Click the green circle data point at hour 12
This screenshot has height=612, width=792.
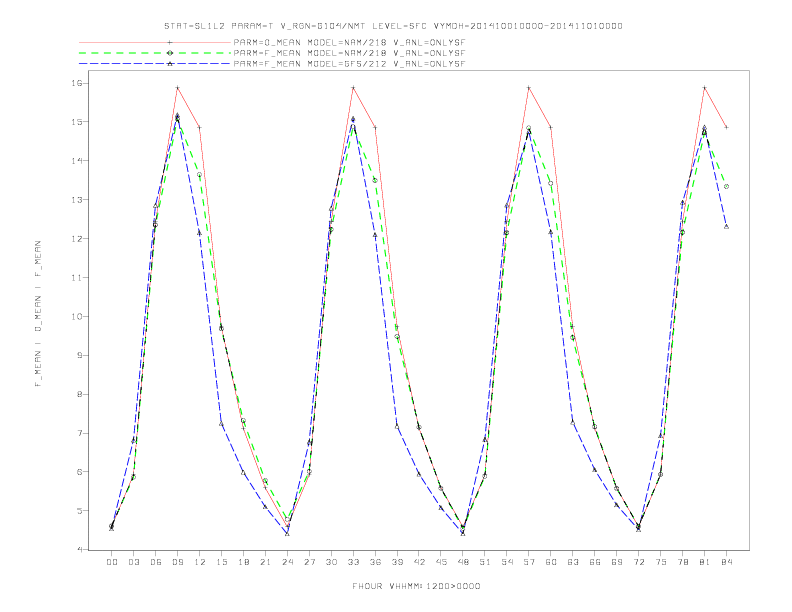pyautogui.click(x=200, y=175)
